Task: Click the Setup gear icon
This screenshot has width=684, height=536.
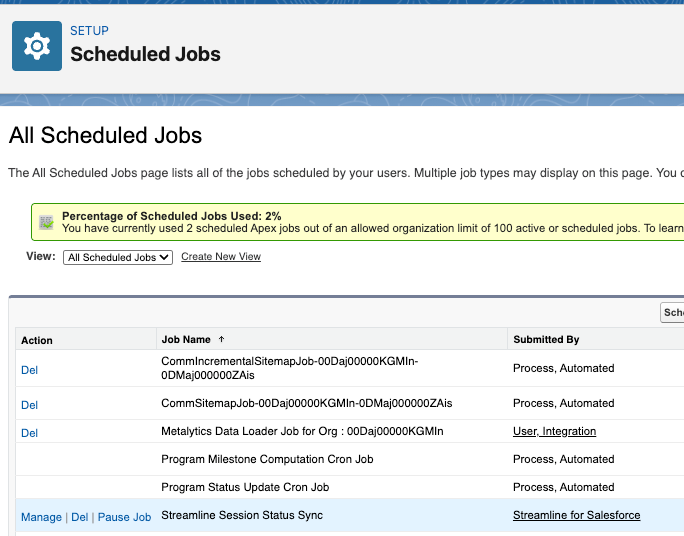Action: click(37, 46)
